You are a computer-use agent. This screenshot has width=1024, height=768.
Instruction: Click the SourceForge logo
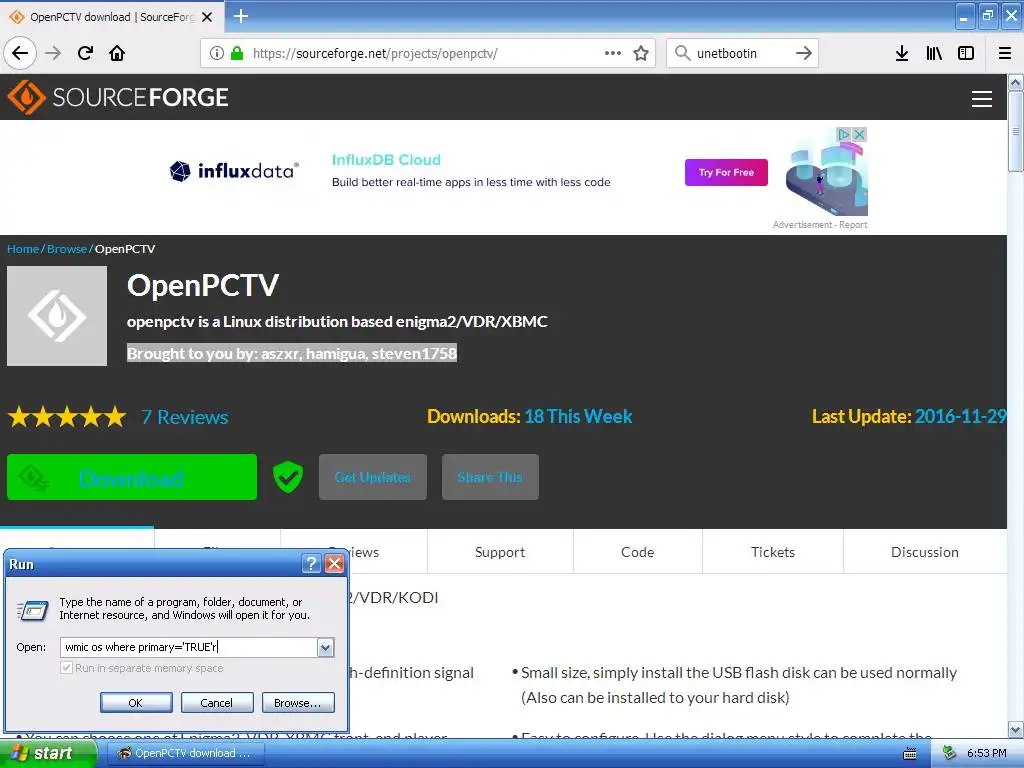(118, 97)
